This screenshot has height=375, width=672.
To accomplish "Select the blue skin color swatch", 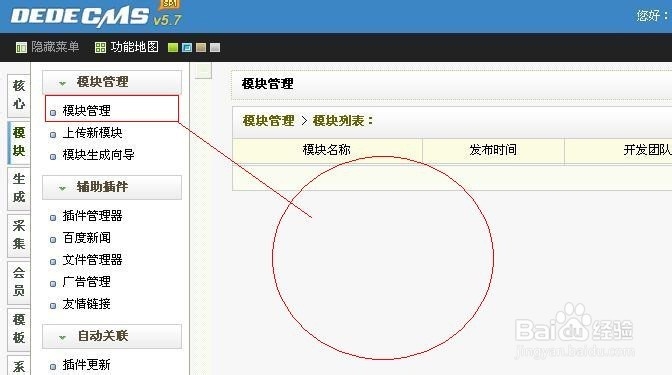I will pos(187,47).
